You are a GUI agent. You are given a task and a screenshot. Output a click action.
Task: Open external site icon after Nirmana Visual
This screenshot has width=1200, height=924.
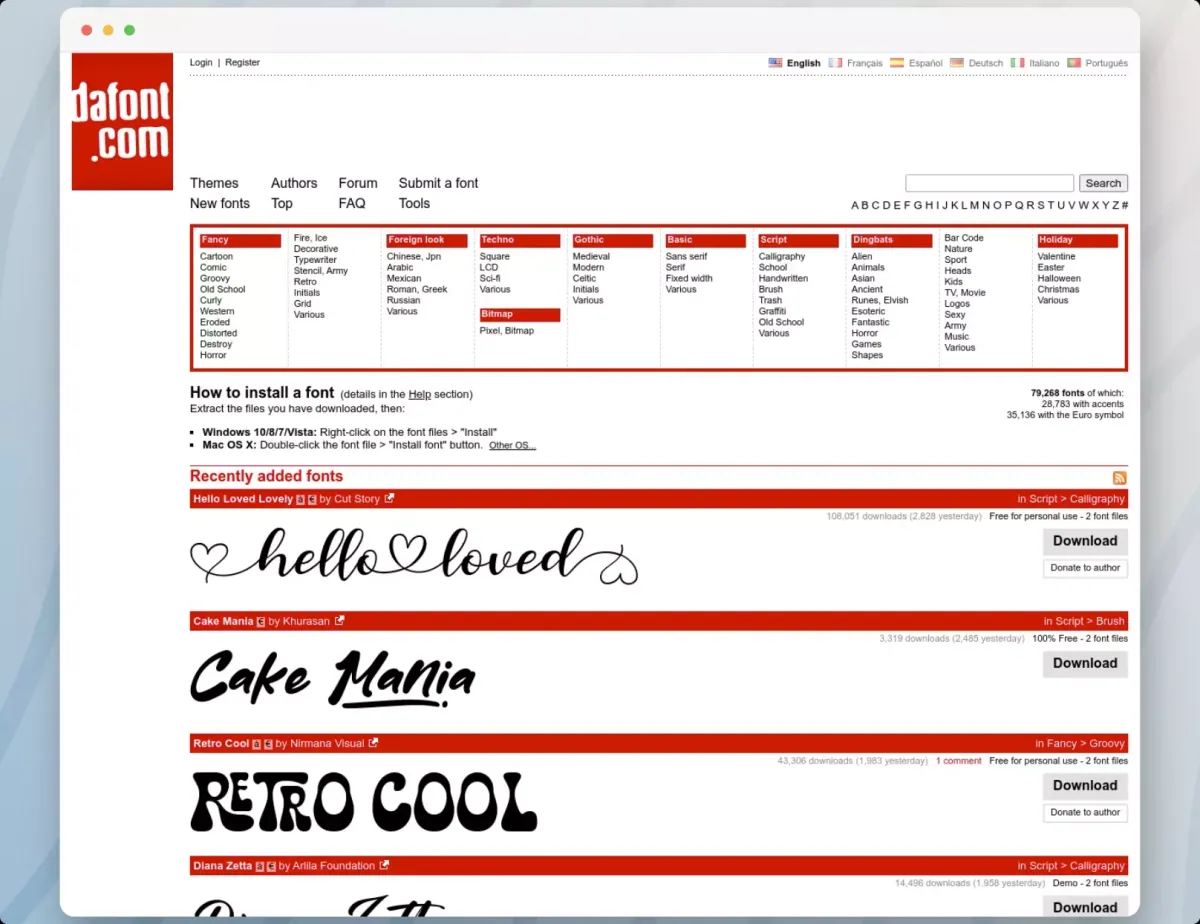tap(373, 743)
